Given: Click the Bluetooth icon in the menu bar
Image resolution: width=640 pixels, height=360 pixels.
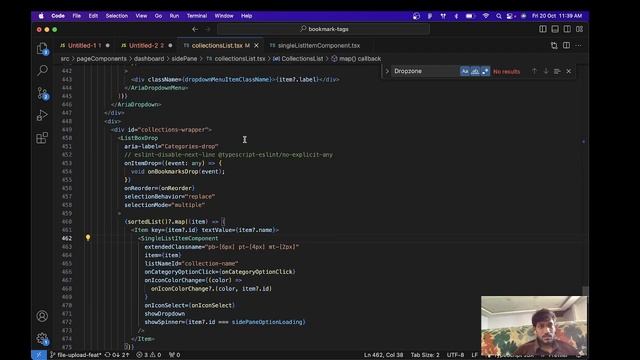Looking at the screenshot, I should tap(456, 16).
